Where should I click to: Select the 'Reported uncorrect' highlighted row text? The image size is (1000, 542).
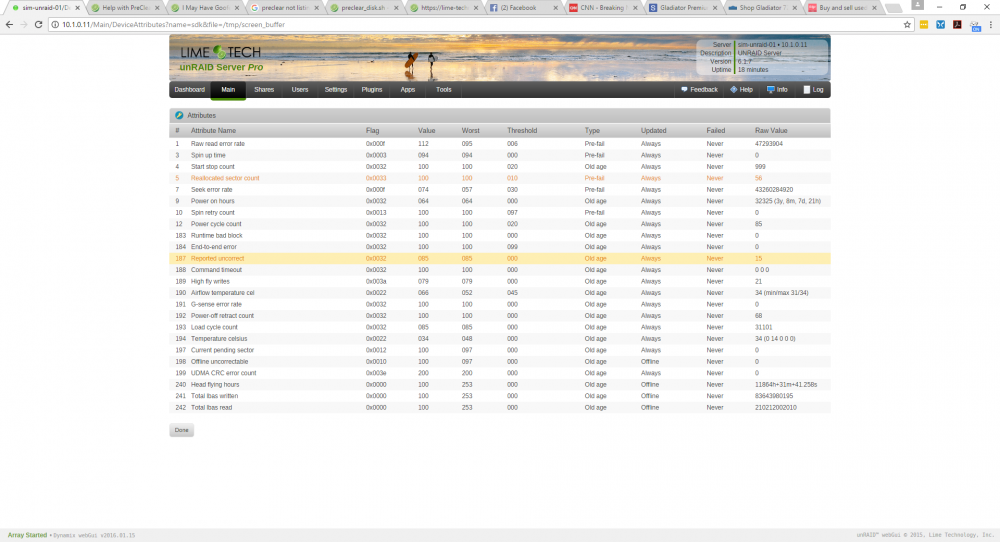click(x=217, y=258)
